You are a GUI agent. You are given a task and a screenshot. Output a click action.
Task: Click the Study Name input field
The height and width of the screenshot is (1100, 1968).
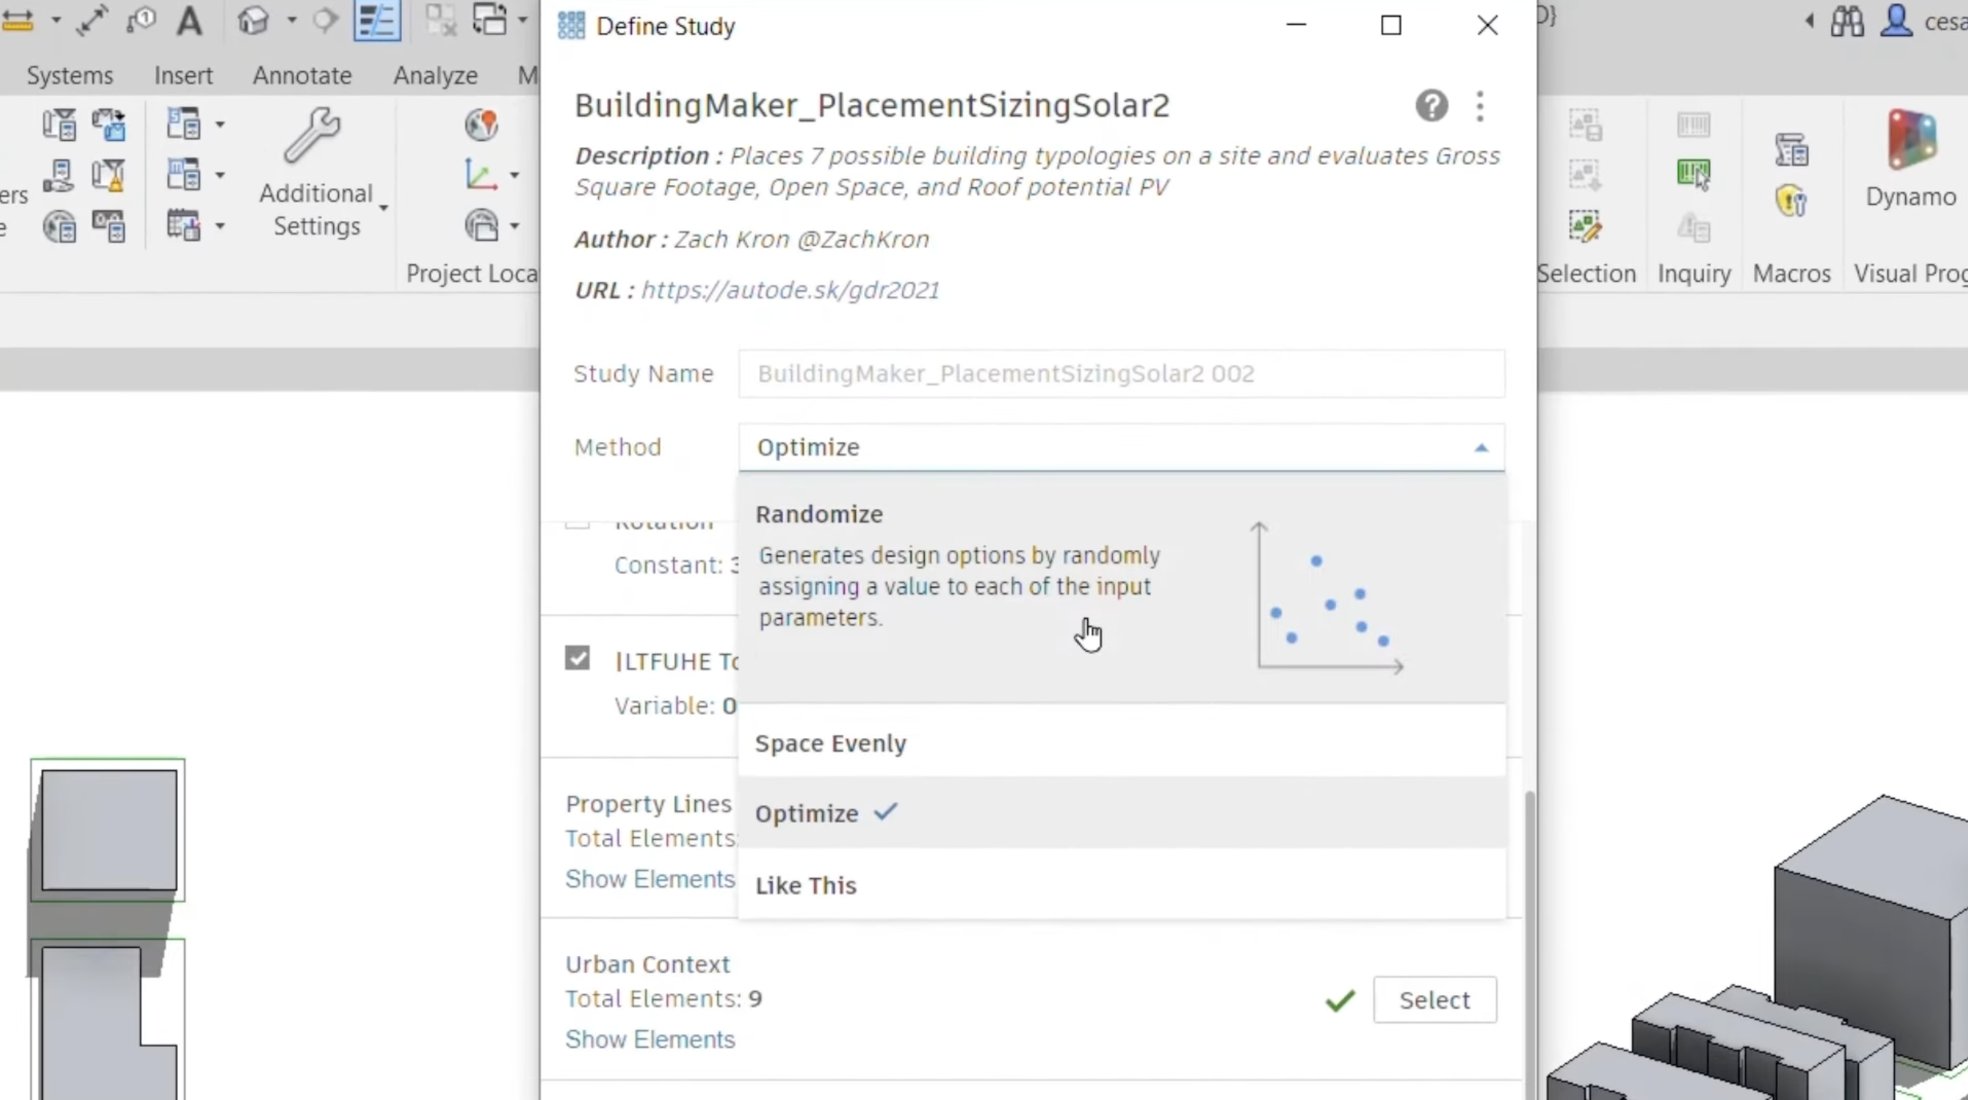tap(1121, 373)
